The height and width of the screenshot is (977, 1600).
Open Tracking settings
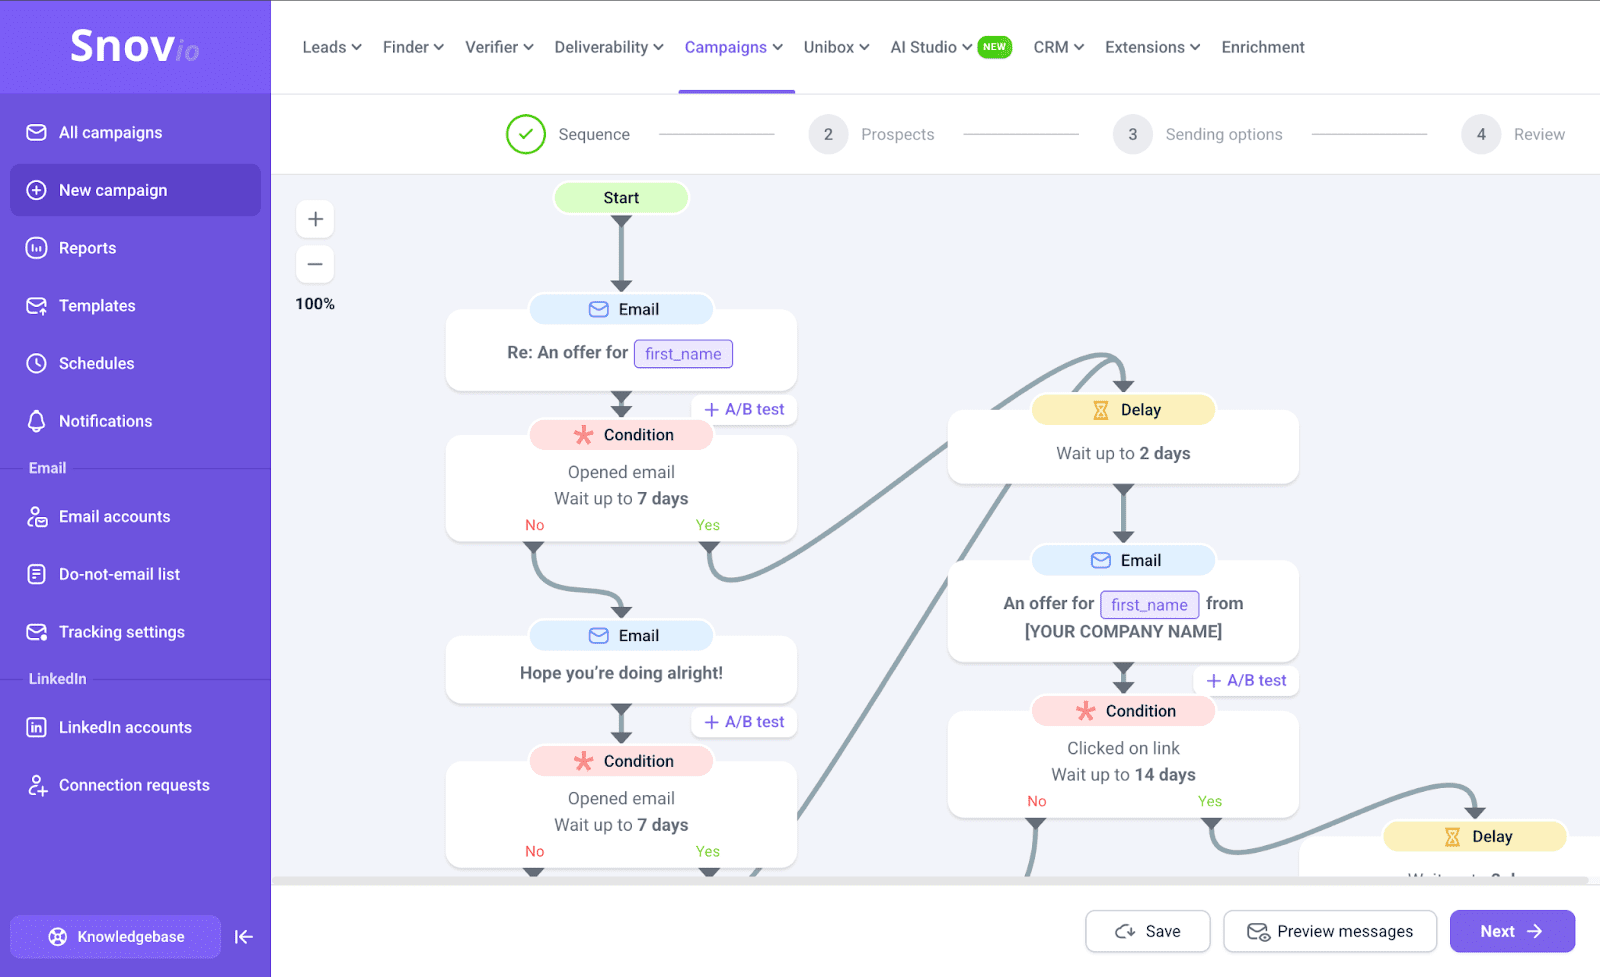122,631
